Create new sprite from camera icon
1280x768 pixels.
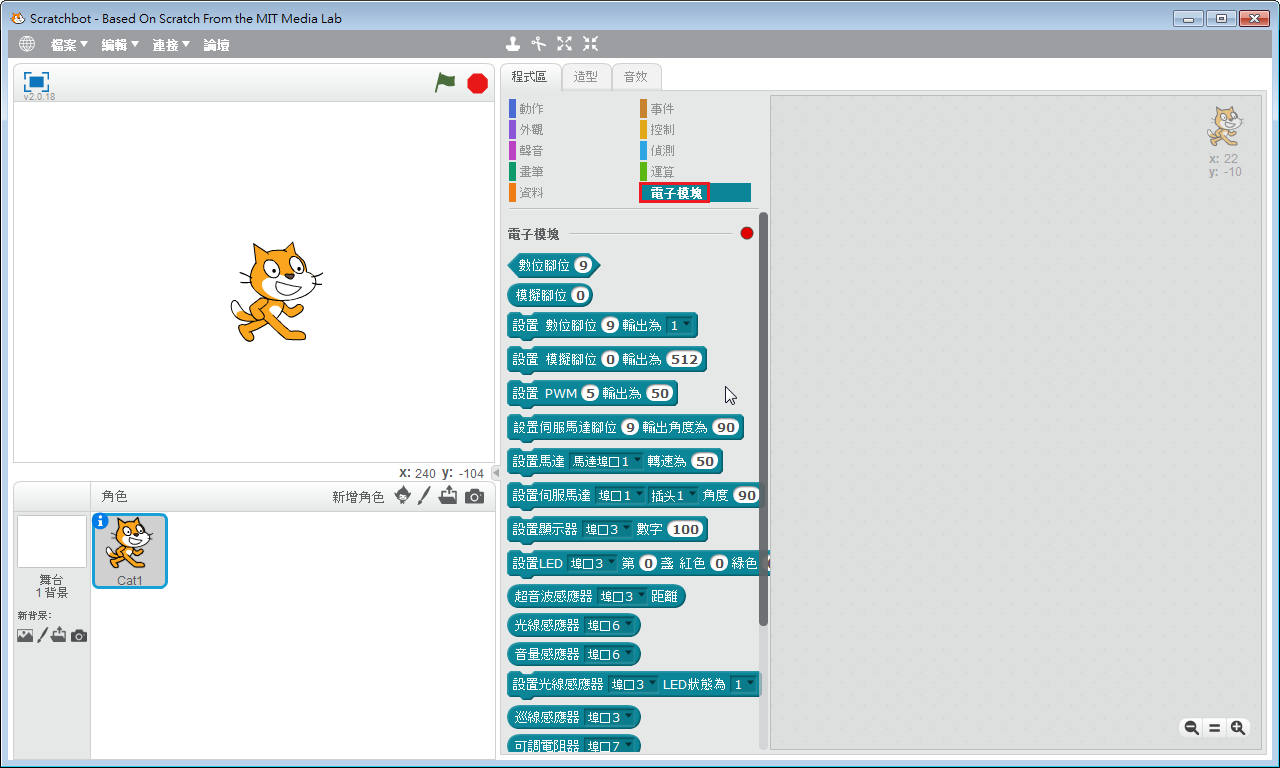[474, 496]
